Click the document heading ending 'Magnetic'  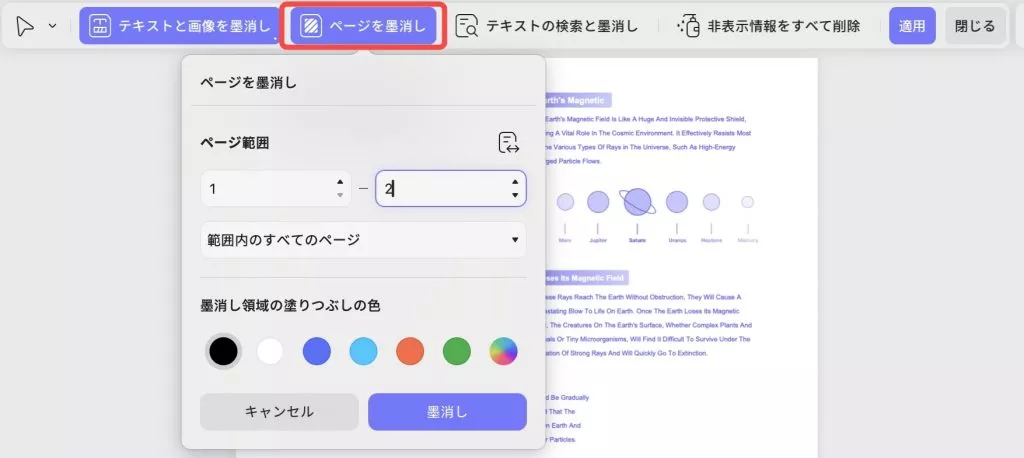577,100
